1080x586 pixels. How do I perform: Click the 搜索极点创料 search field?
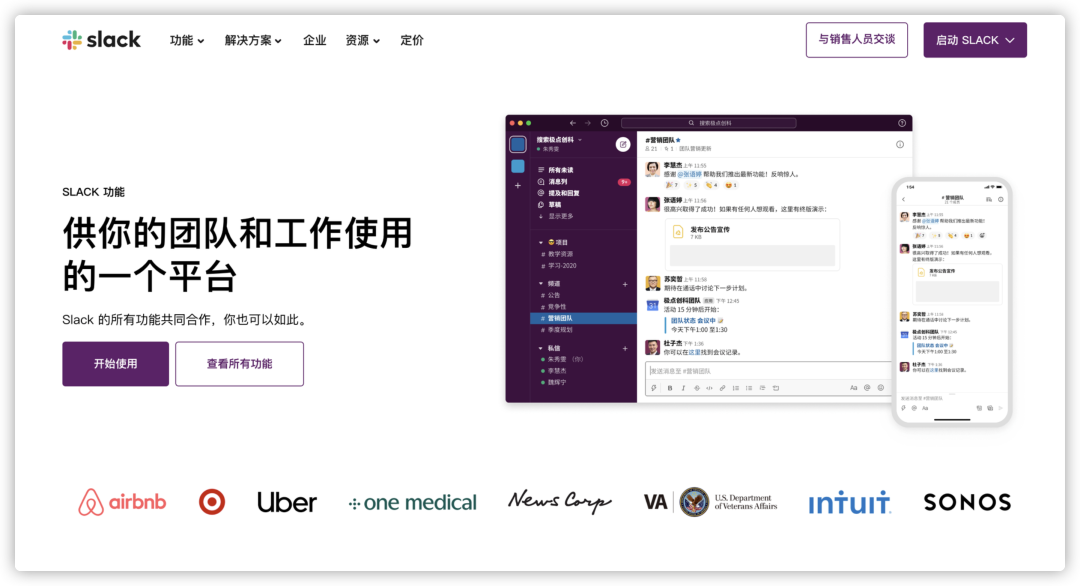[x=708, y=122]
